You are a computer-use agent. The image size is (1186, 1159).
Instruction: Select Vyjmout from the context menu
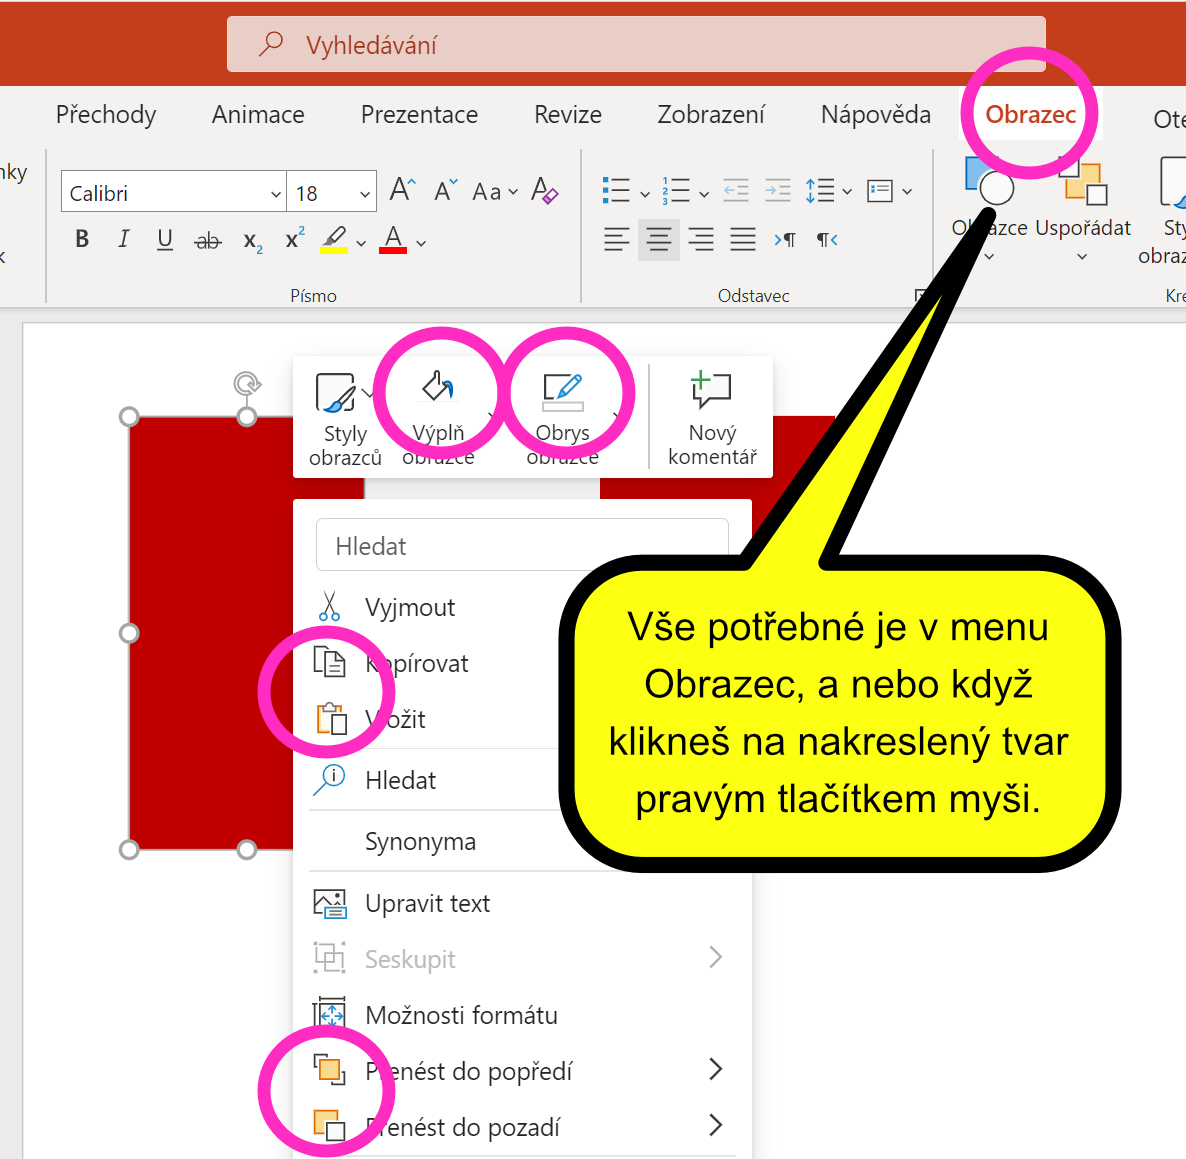(x=409, y=607)
